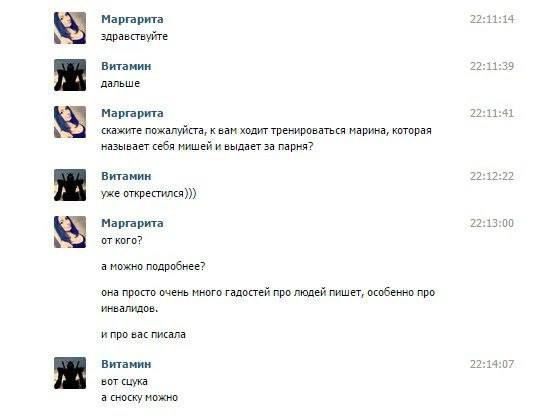
Task: Click Маргарита's avatar beside the здравствуйте message
Action: pyautogui.click(x=70, y=28)
